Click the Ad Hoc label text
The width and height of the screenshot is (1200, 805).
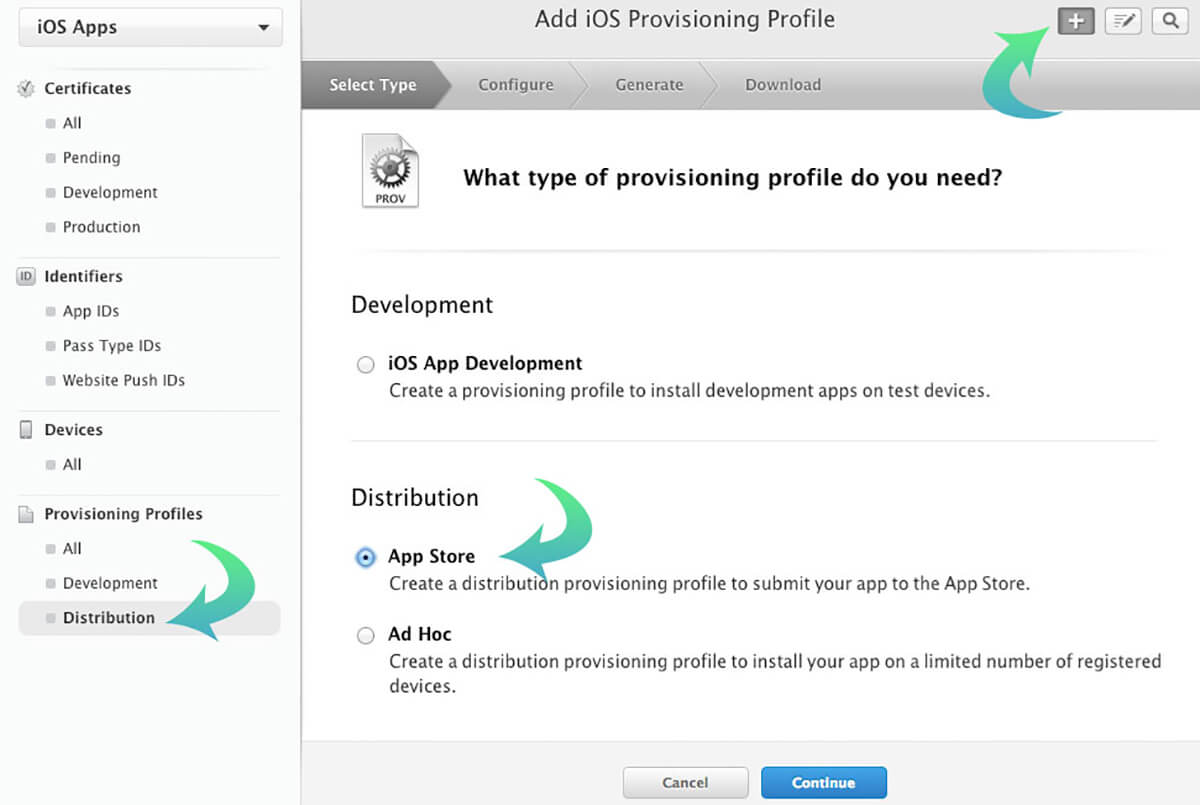point(420,634)
